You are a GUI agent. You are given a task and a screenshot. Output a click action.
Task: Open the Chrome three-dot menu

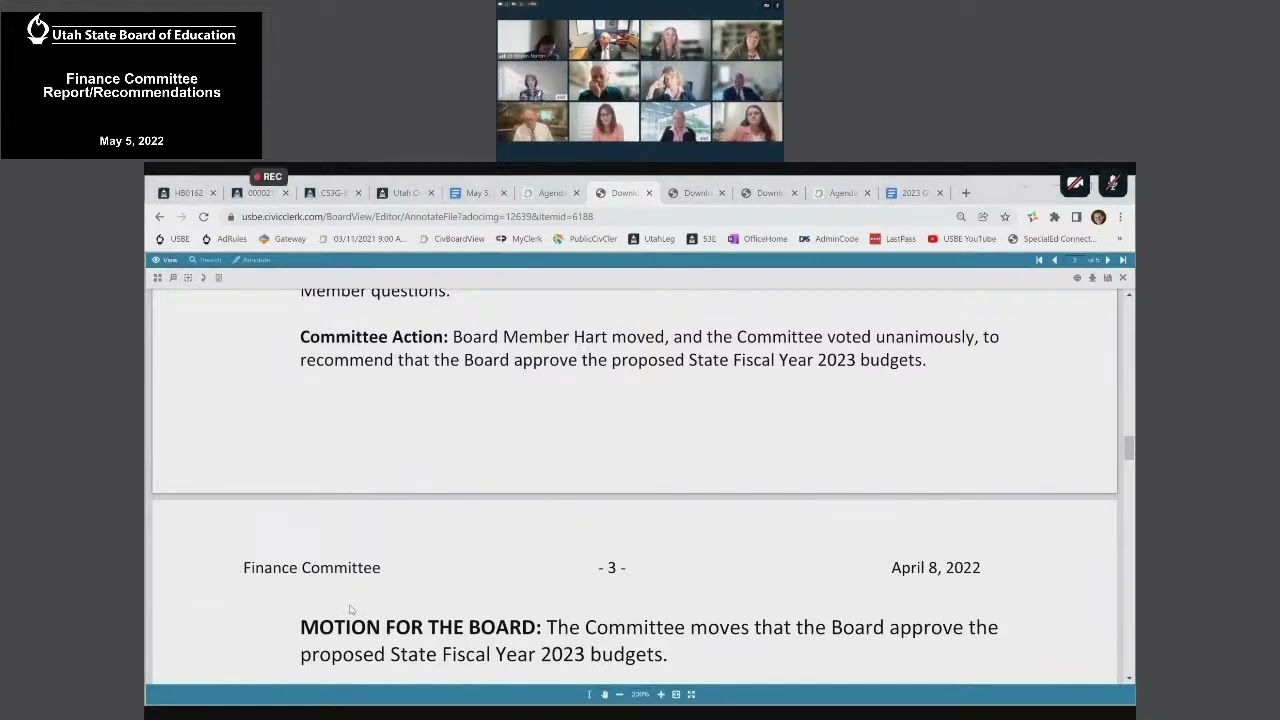[1120, 217]
